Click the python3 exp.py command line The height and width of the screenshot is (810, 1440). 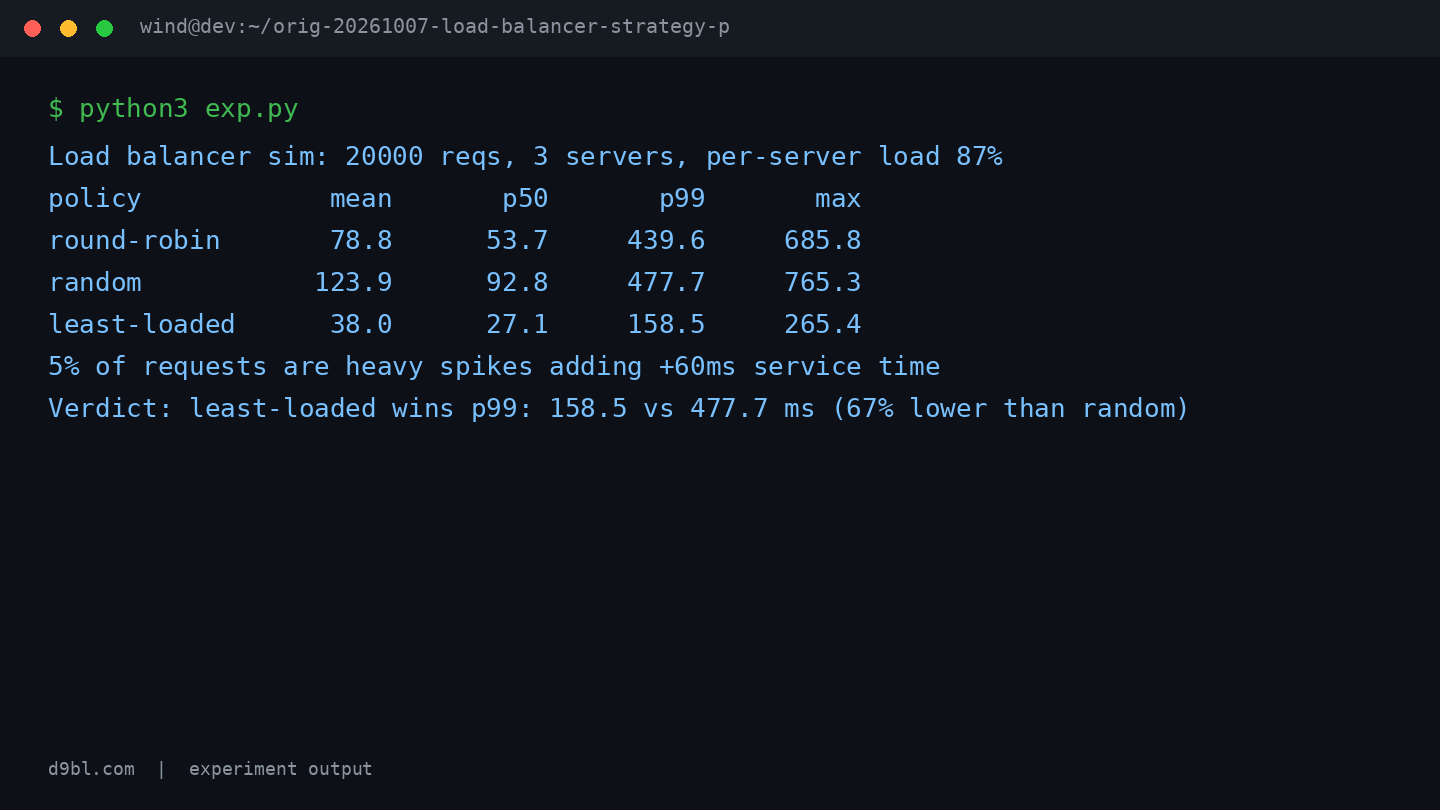click(173, 109)
